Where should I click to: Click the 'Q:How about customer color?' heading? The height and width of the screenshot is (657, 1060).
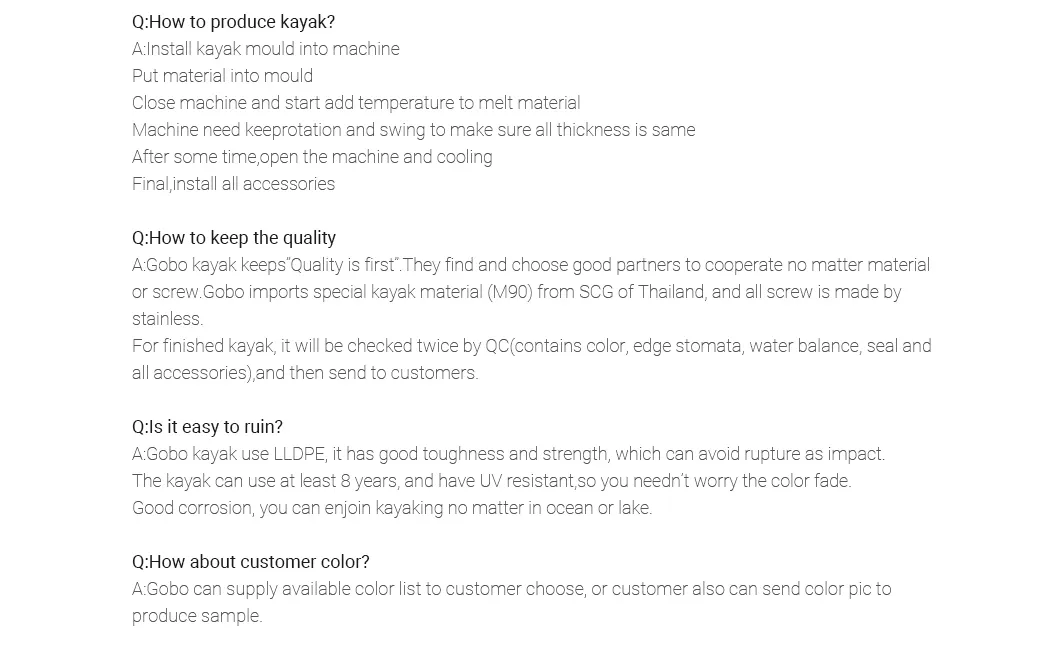click(251, 562)
